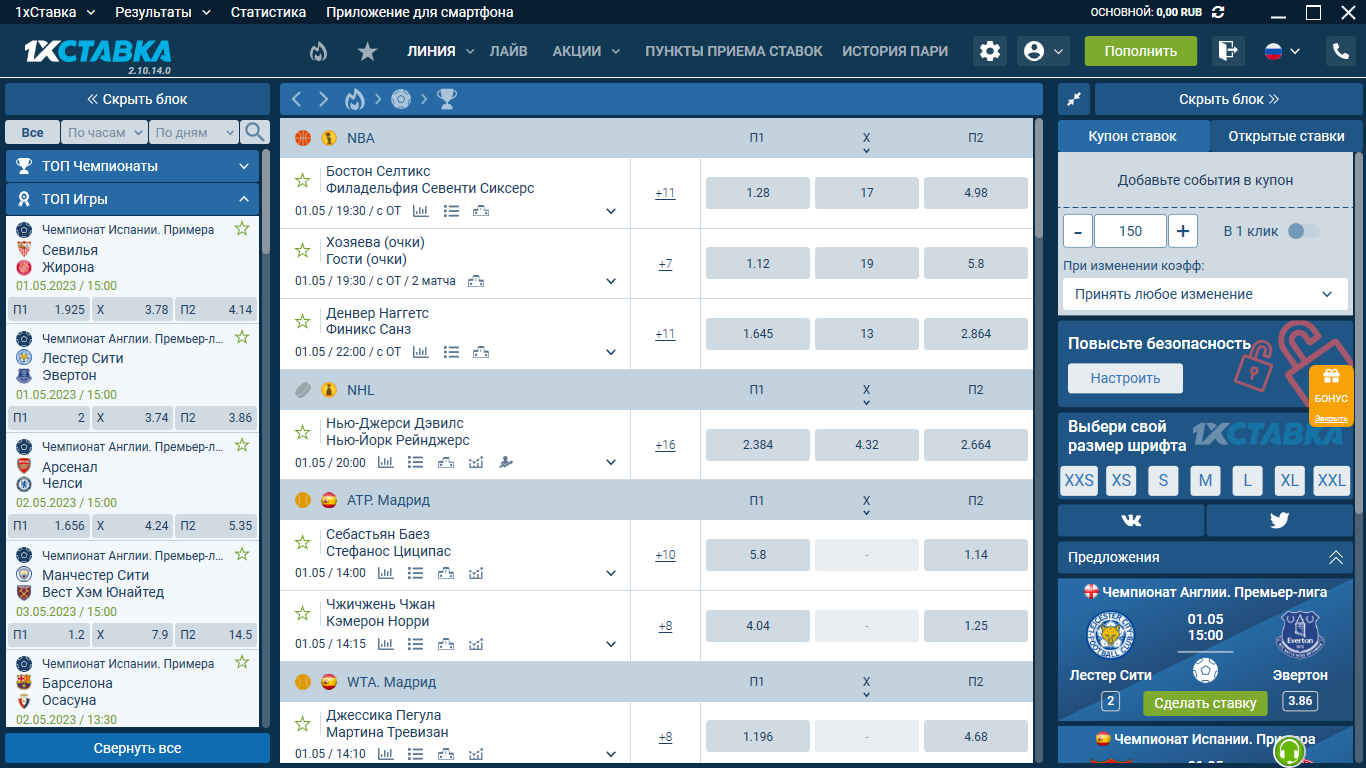
Task: Toggle the 'В 1 клик' switch
Action: [1303, 231]
